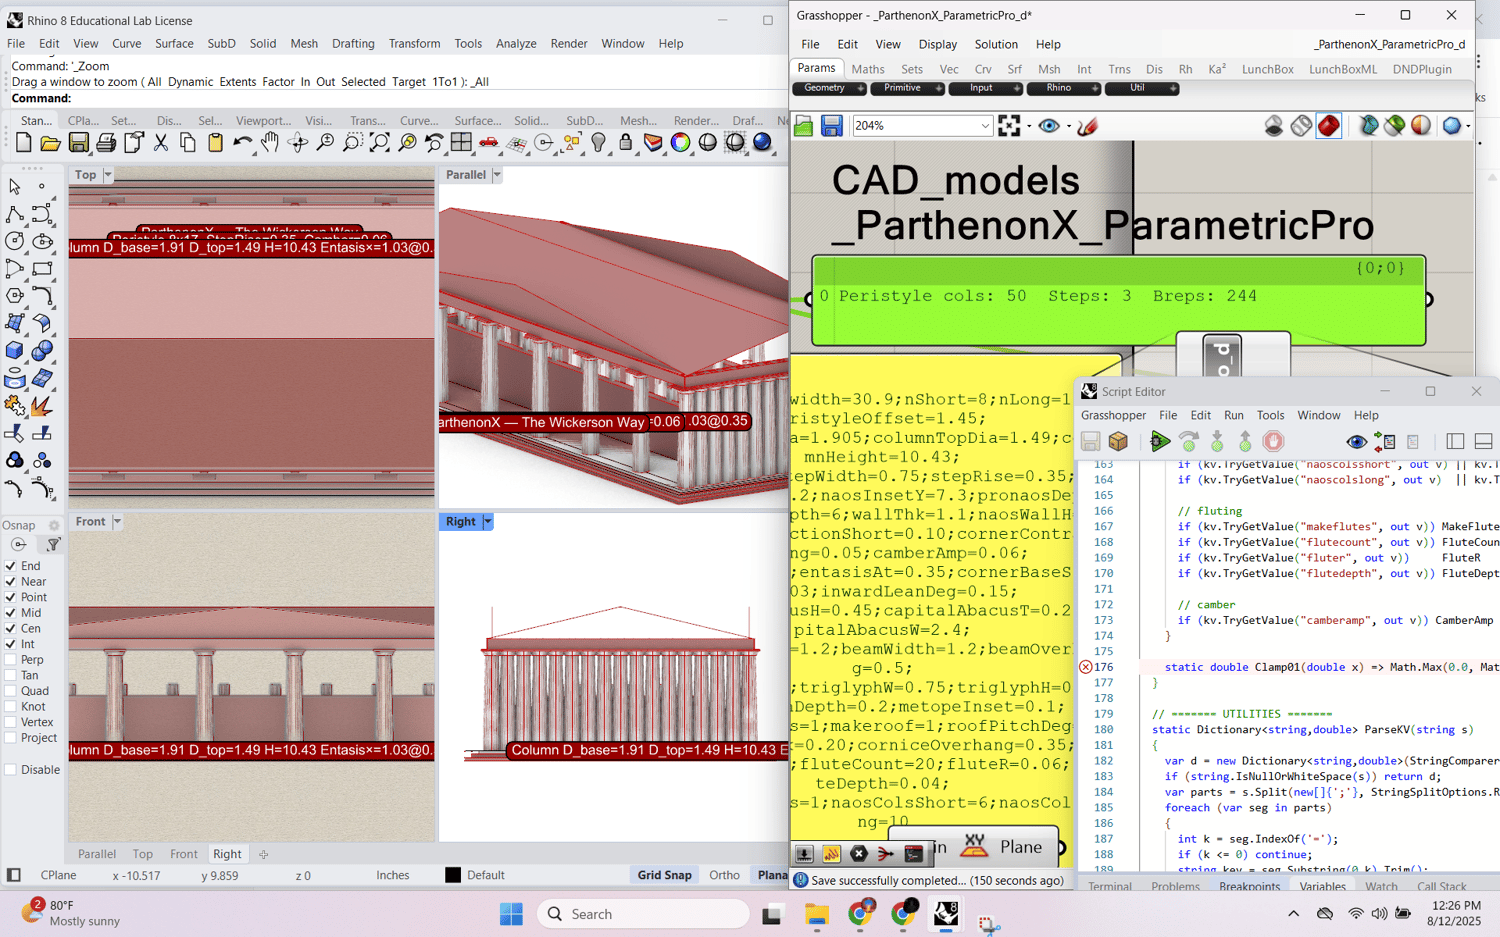Viewport: 1500px width, 937px height.
Task: Cut selection with the scissors icon
Action: 161,143
